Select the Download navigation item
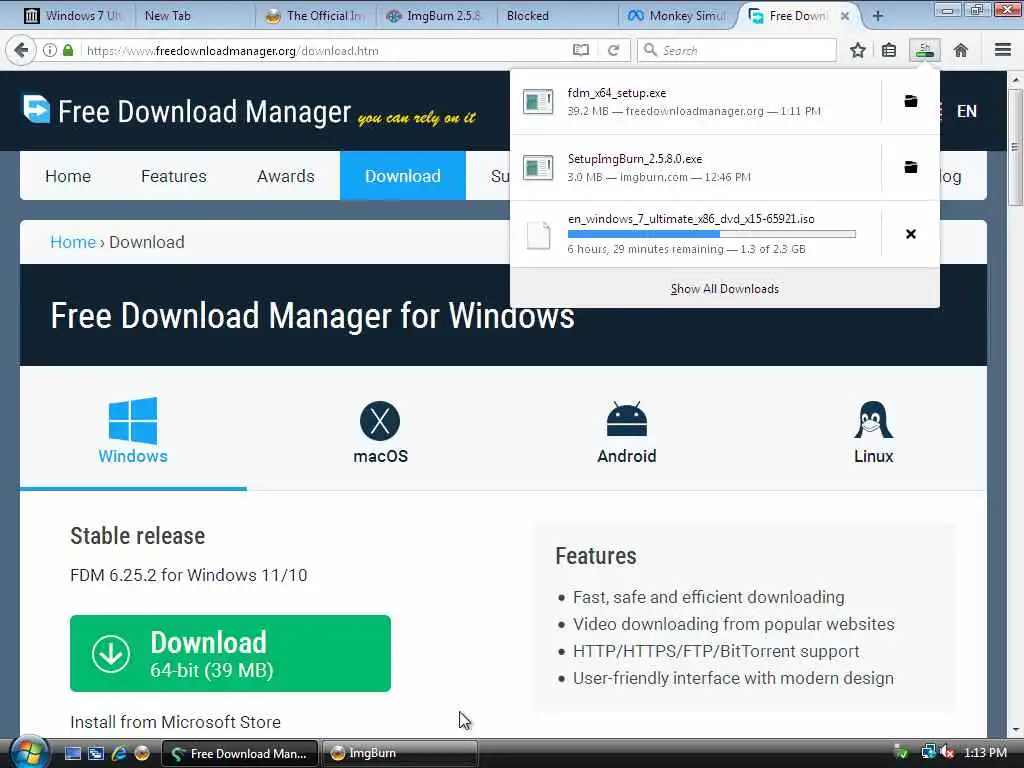 pyautogui.click(x=402, y=176)
